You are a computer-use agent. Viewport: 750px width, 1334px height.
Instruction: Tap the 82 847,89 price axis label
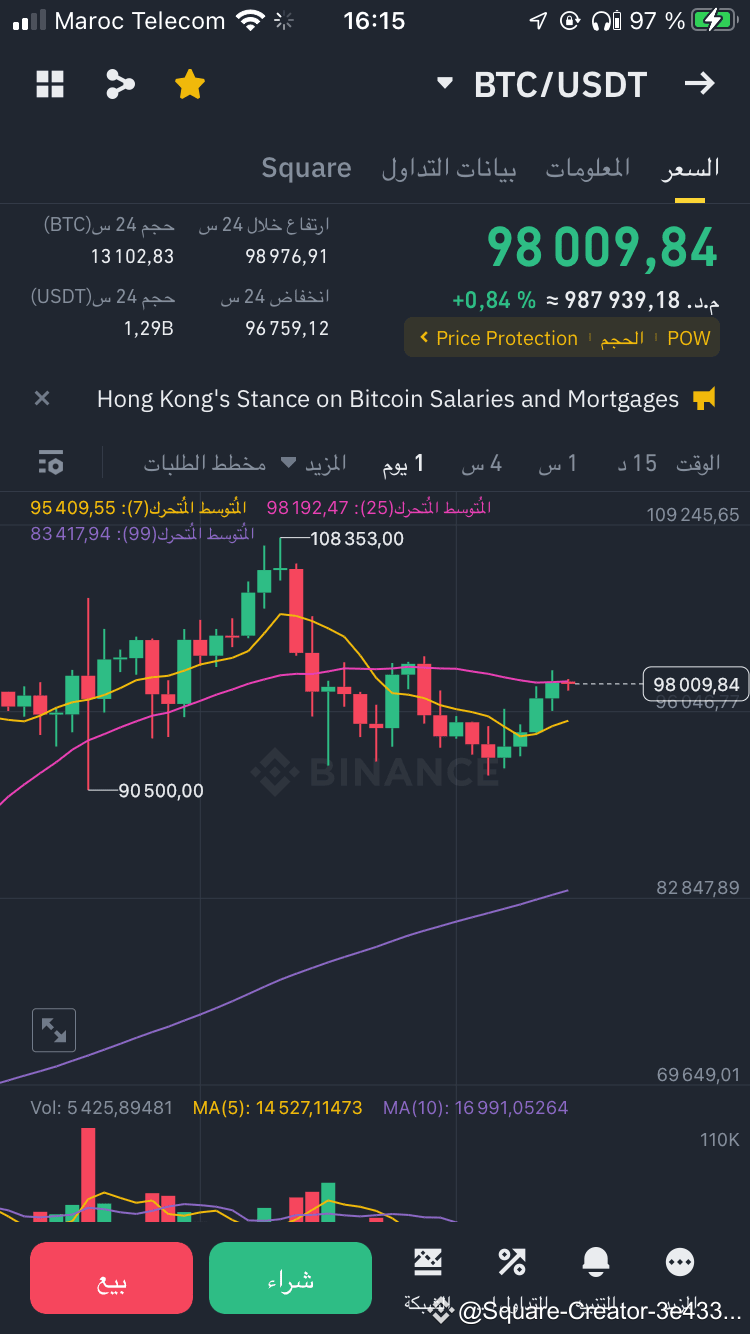coord(698,888)
